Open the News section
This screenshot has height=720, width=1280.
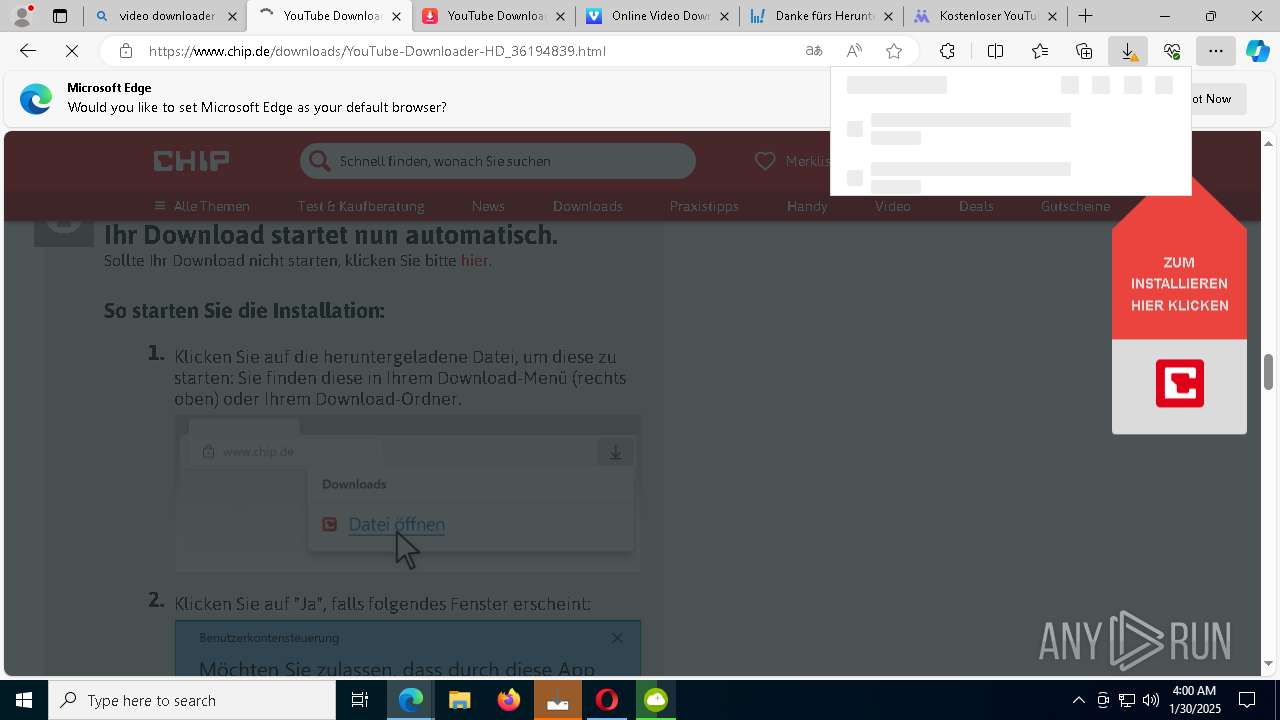pyautogui.click(x=488, y=206)
